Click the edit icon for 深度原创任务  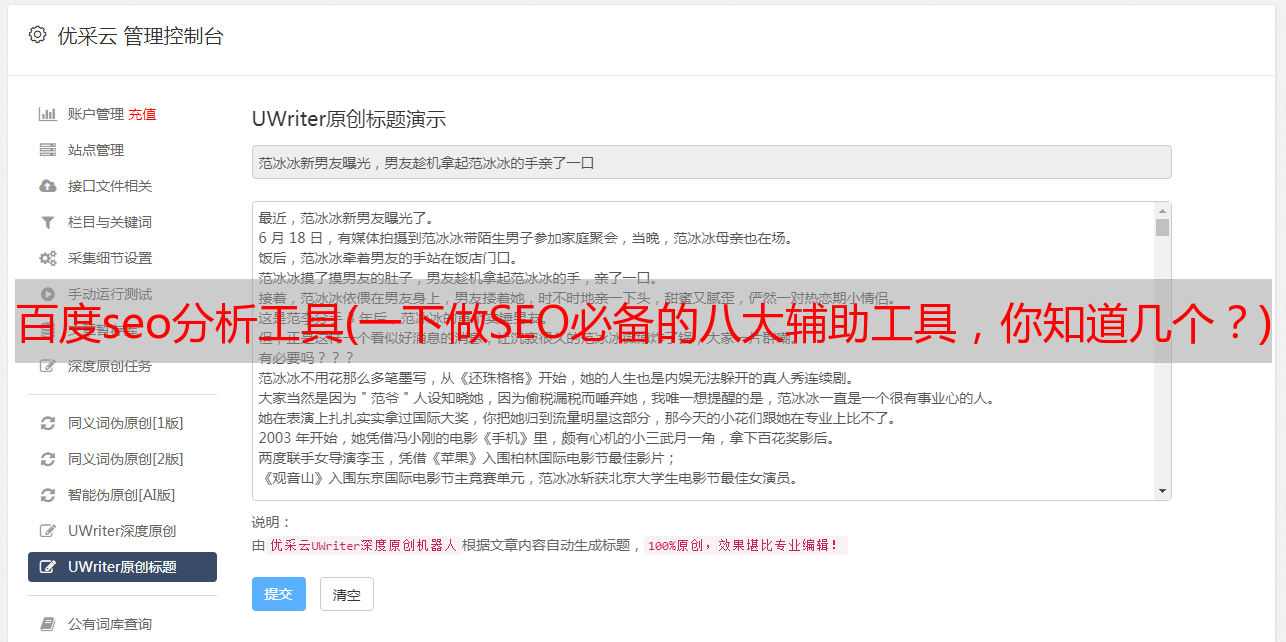pyautogui.click(x=47, y=366)
